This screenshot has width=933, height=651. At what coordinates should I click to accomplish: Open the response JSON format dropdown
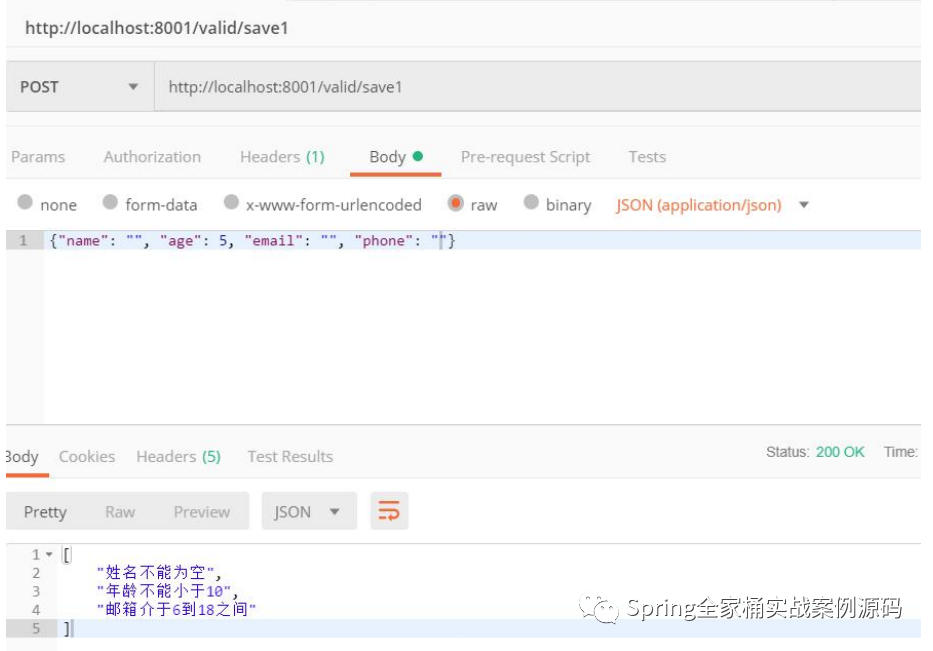(x=309, y=511)
